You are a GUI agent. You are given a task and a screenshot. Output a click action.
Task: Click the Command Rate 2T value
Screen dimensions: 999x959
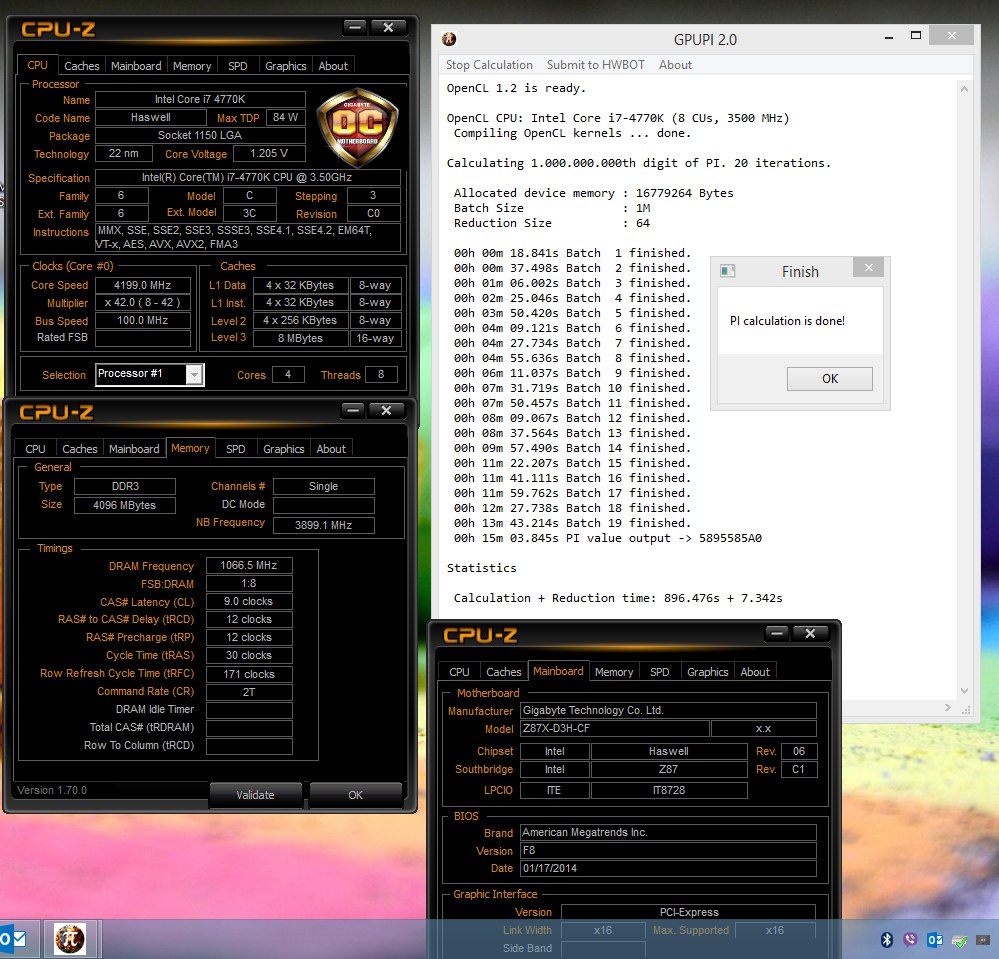coord(249,692)
